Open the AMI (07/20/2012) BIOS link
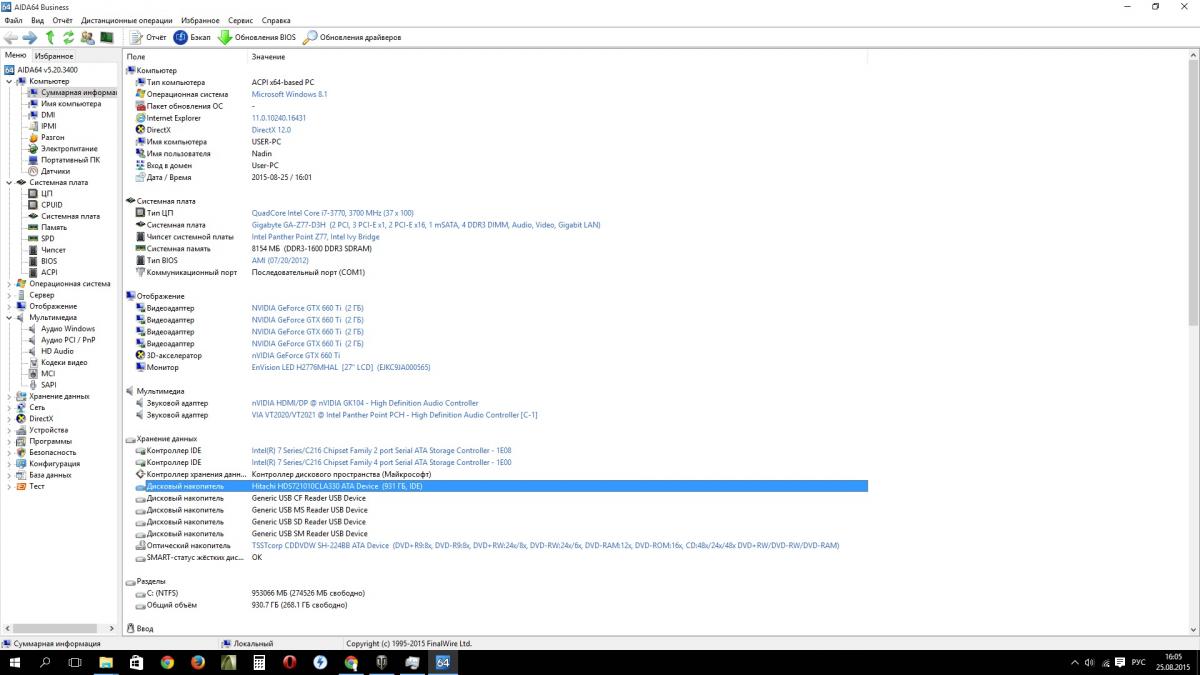Viewport: 1200px width, 675px height. [281, 260]
